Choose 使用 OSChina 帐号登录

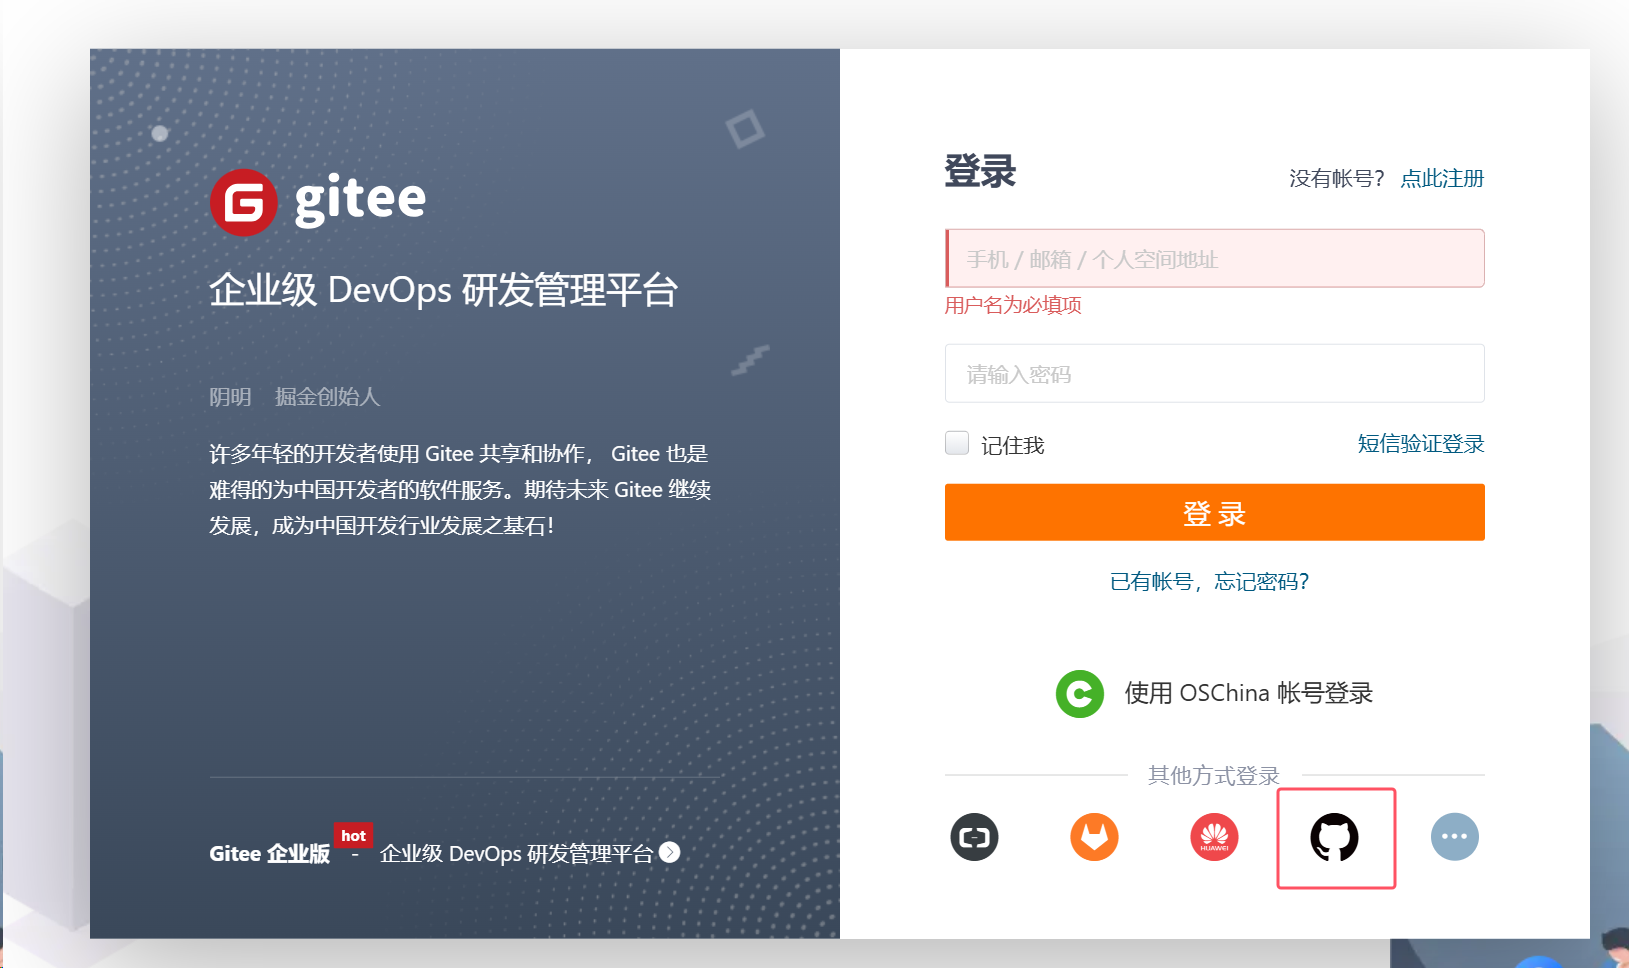point(1249,693)
